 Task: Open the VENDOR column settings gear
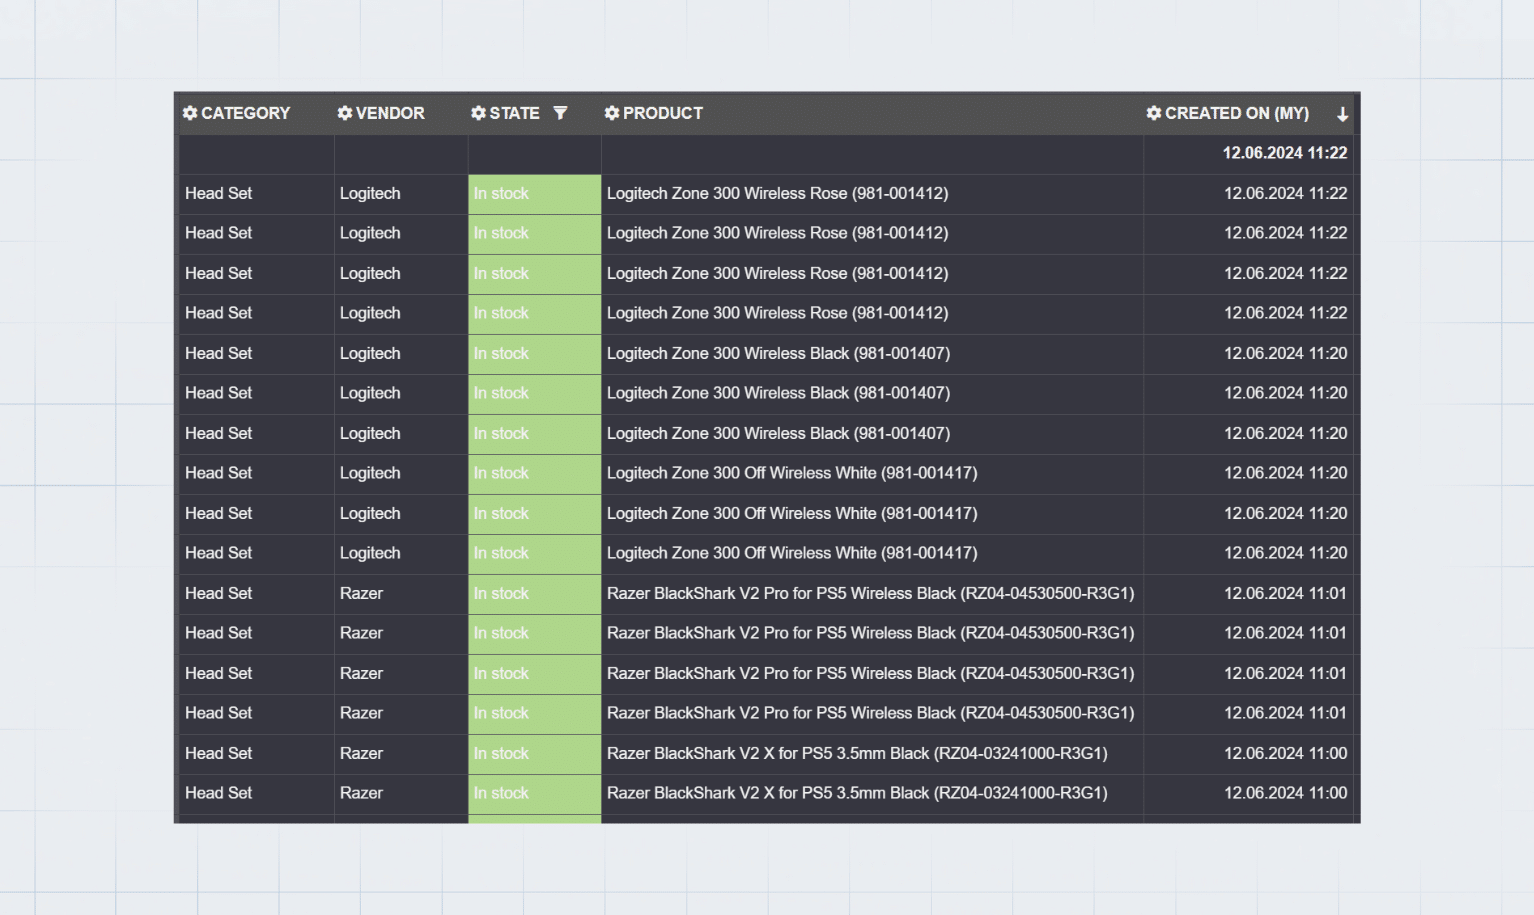pos(344,113)
